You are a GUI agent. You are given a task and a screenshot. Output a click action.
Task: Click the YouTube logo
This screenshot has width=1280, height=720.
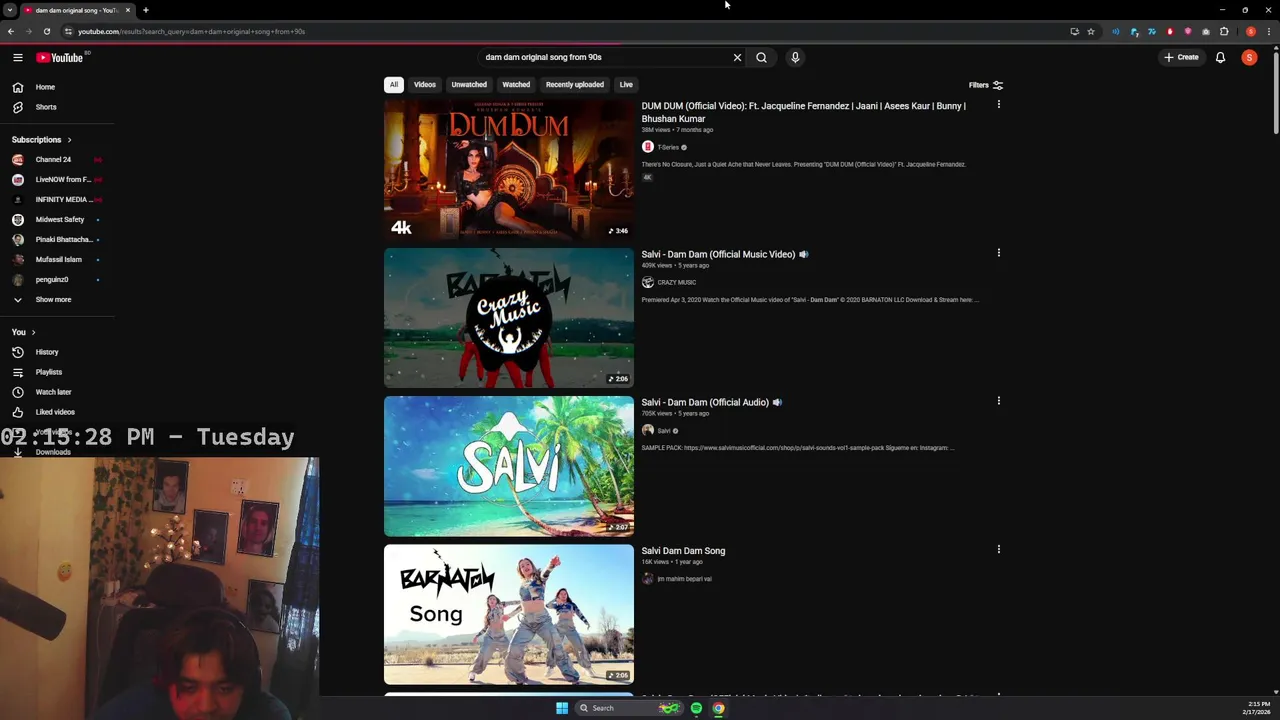tap(60, 57)
